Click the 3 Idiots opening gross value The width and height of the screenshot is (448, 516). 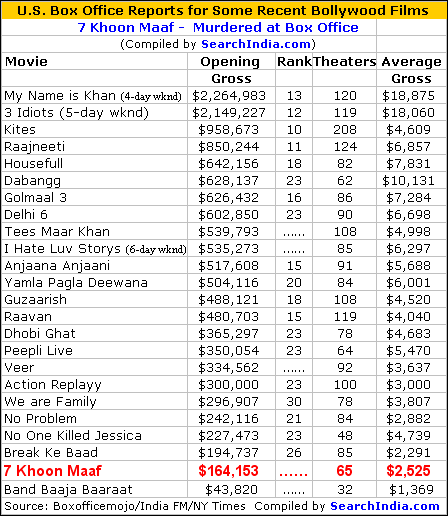pyautogui.click(x=229, y=113)
